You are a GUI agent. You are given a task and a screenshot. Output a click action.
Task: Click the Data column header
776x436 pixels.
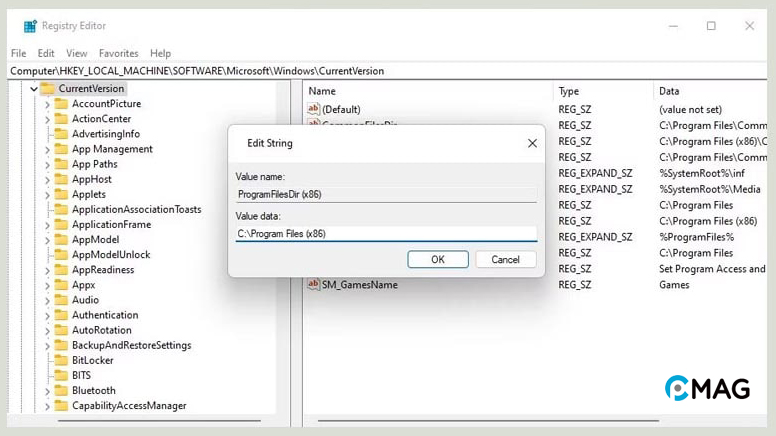click(669, 91)
